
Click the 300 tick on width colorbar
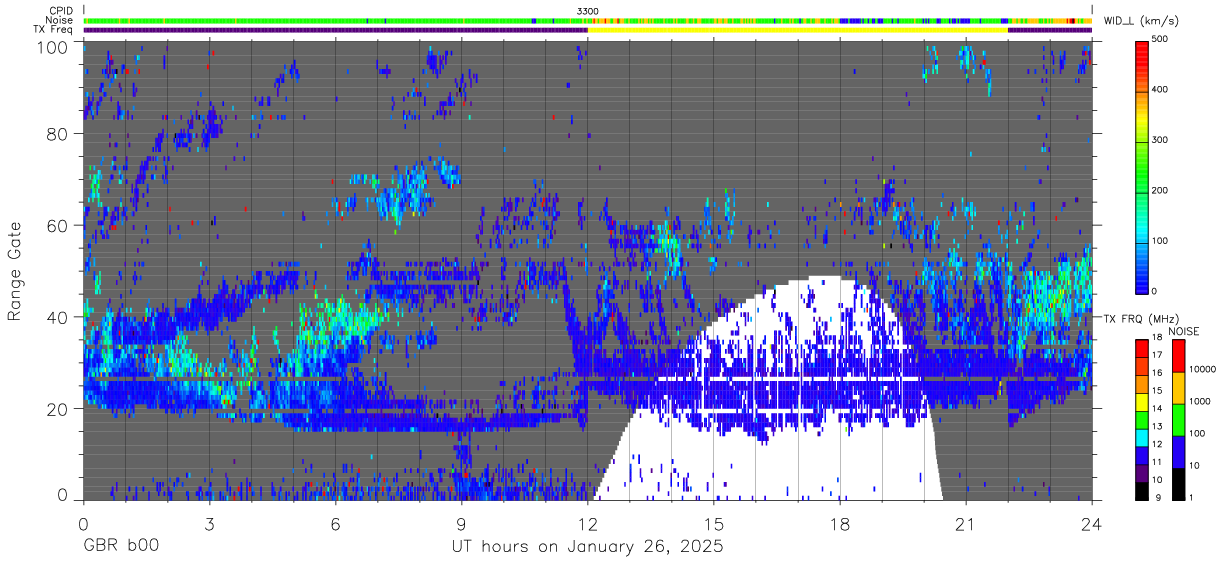coord(1160,140)
